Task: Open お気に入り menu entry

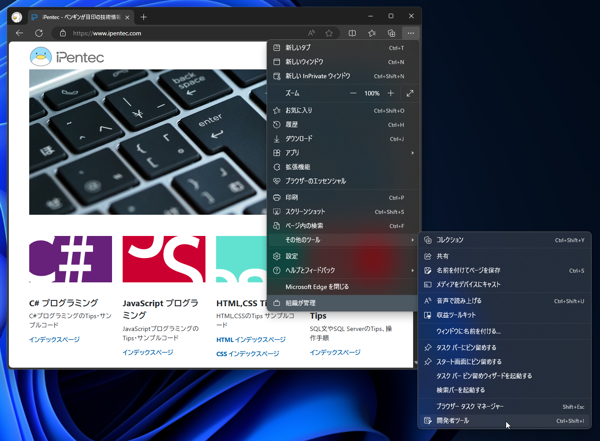Action: pos(342,110)
